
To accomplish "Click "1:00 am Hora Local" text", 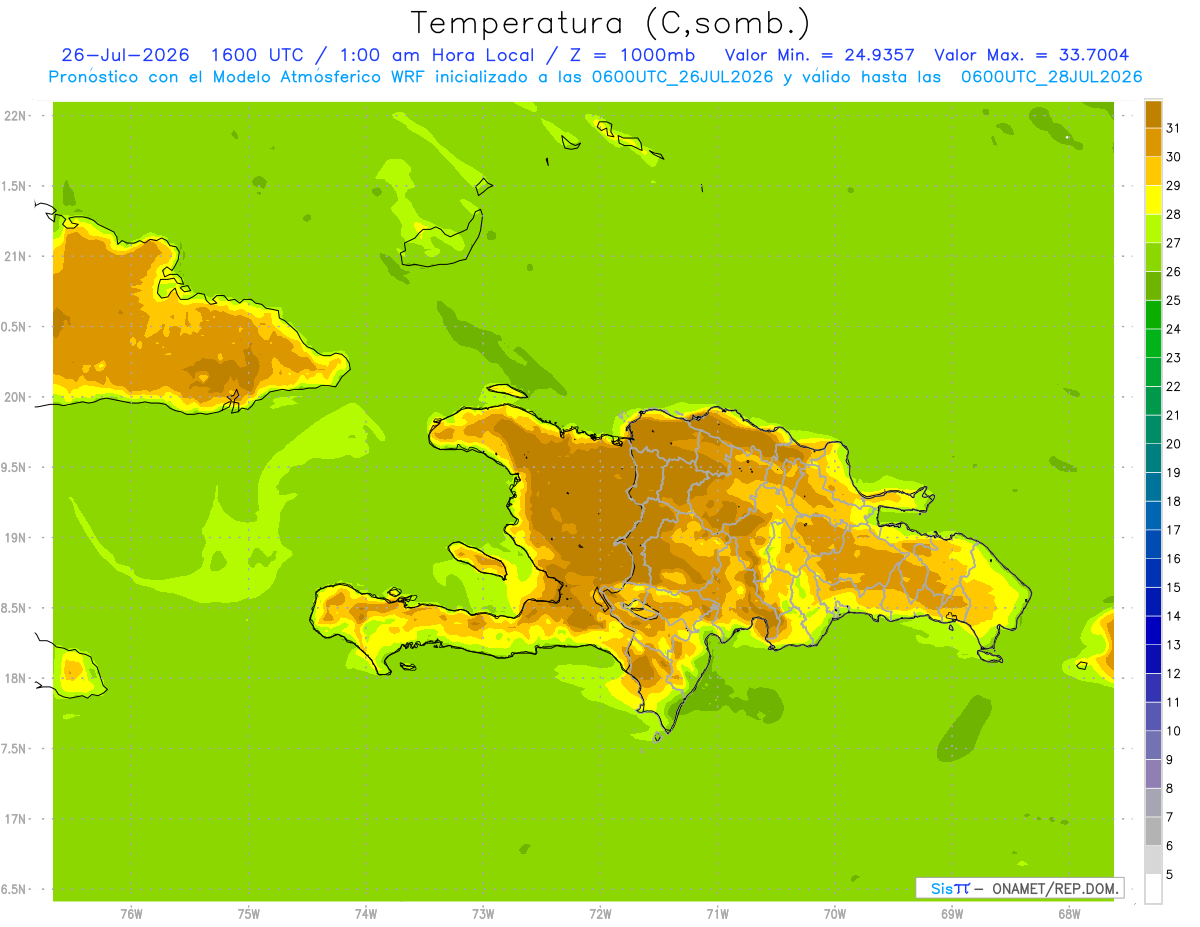I will tap(438, 55).
